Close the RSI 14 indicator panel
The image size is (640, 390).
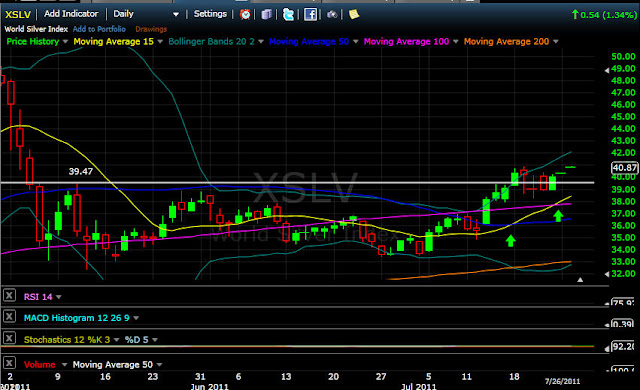pyautogui.click(x=9, y=295)
